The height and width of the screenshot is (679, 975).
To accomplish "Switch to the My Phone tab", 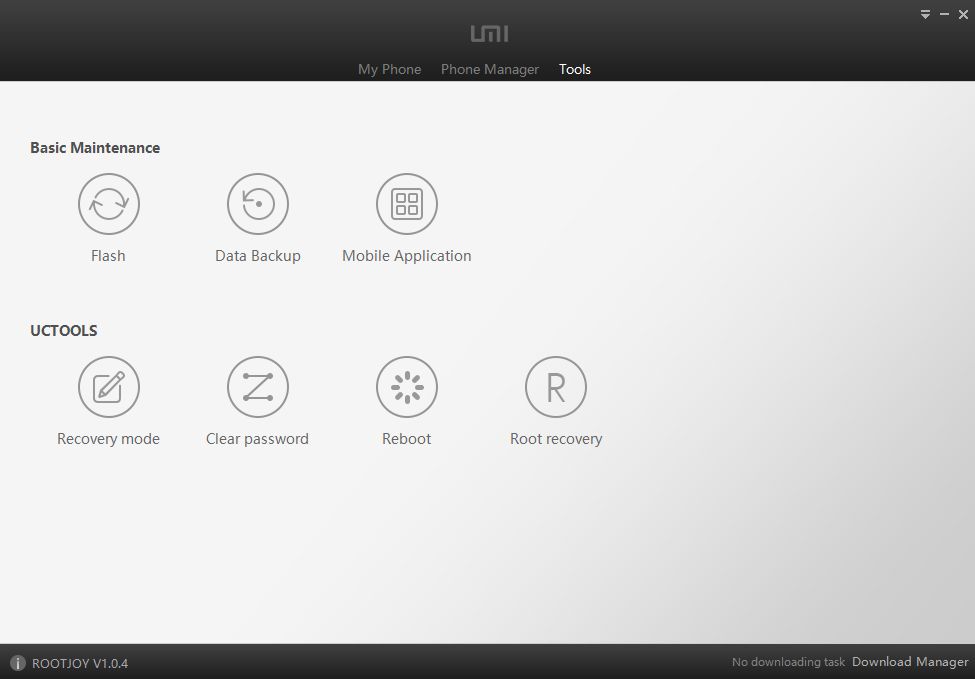I will 389,69.
